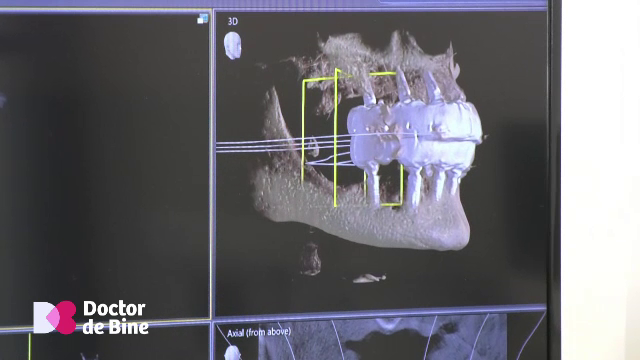The width and height of the screenshot is (640, 360).
Task: Click the head orientation icon in 3D view
Action: click(x=233, y=46)
